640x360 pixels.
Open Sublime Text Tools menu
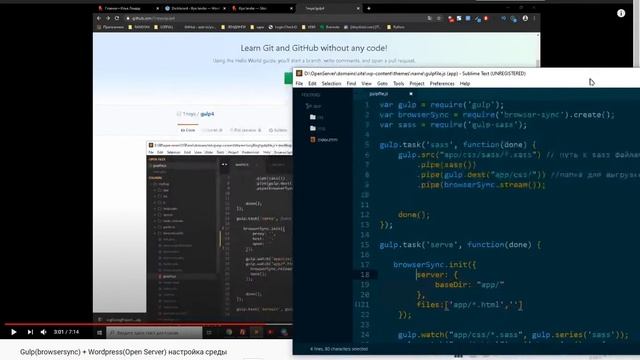click(x=398, y=83)
